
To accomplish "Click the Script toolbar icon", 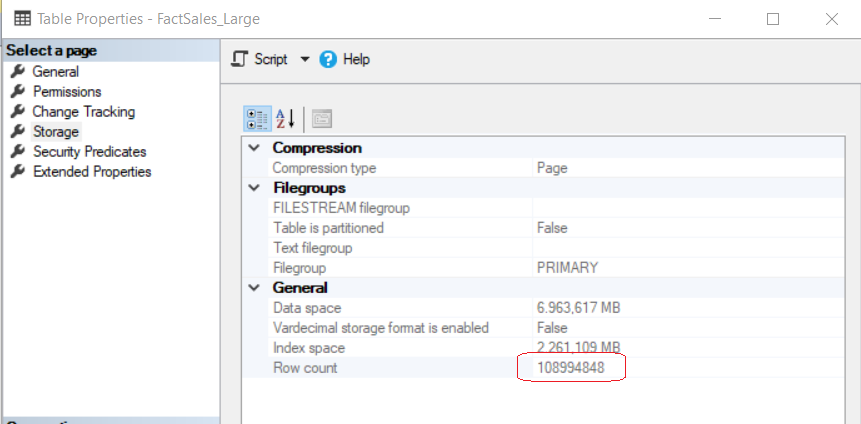I will click(240, 60).
